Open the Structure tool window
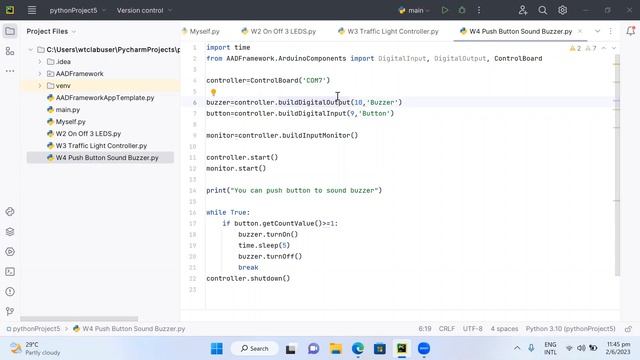640x360 pixels. (x=10, y=51)
